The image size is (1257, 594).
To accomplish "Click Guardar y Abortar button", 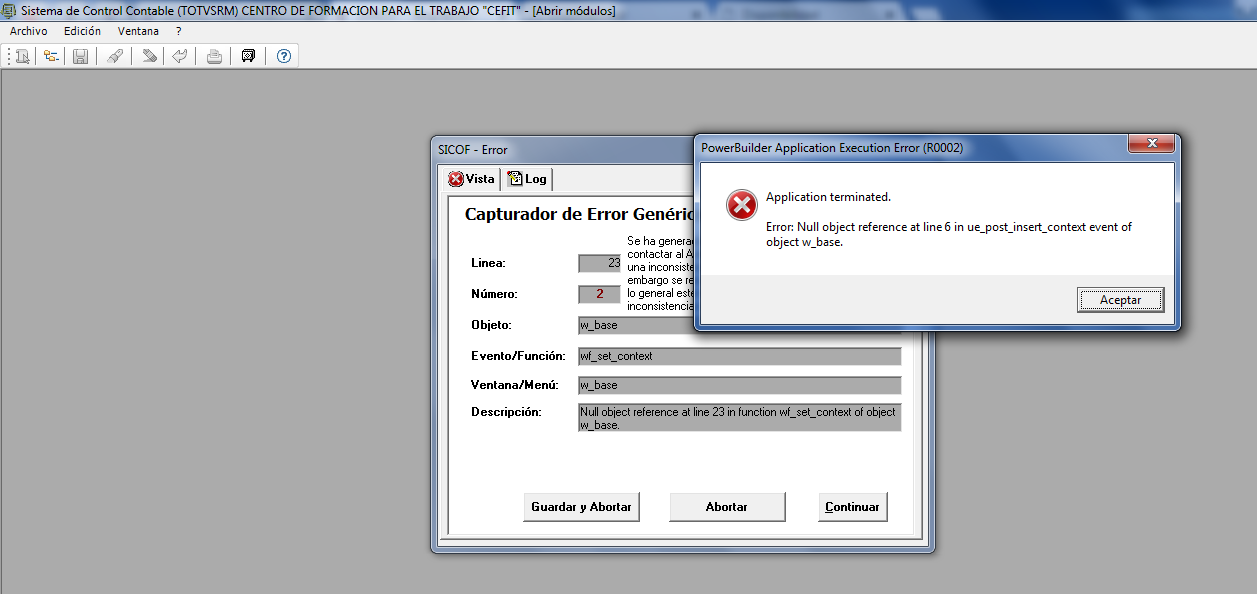I will (581, 507).
